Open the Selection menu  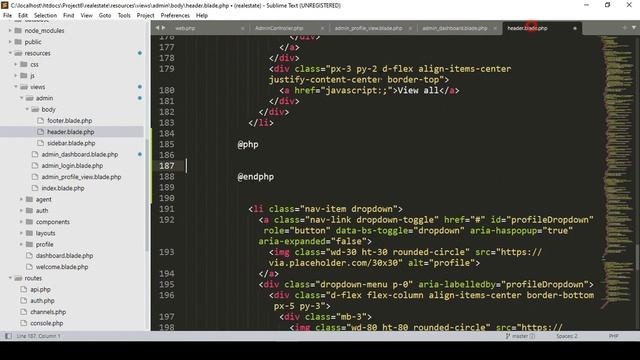[45, 16]
